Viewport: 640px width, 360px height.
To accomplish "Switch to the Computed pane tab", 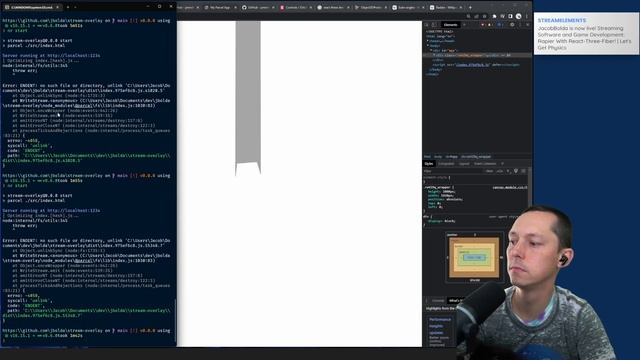I will (x=446, y=164).
